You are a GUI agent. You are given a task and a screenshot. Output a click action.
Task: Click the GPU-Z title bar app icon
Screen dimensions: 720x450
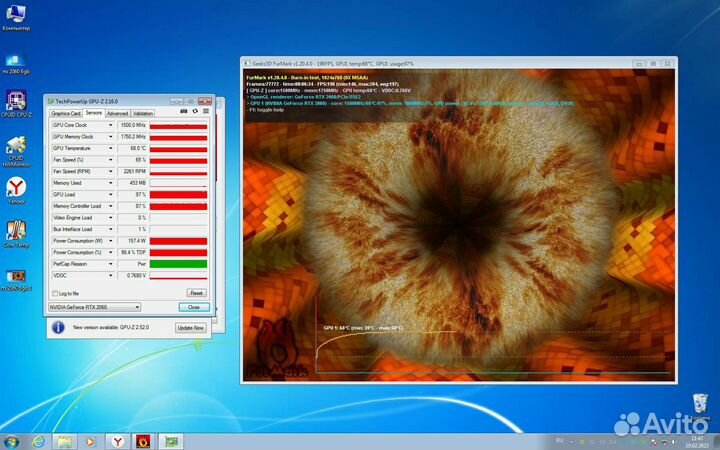(51, 101)
